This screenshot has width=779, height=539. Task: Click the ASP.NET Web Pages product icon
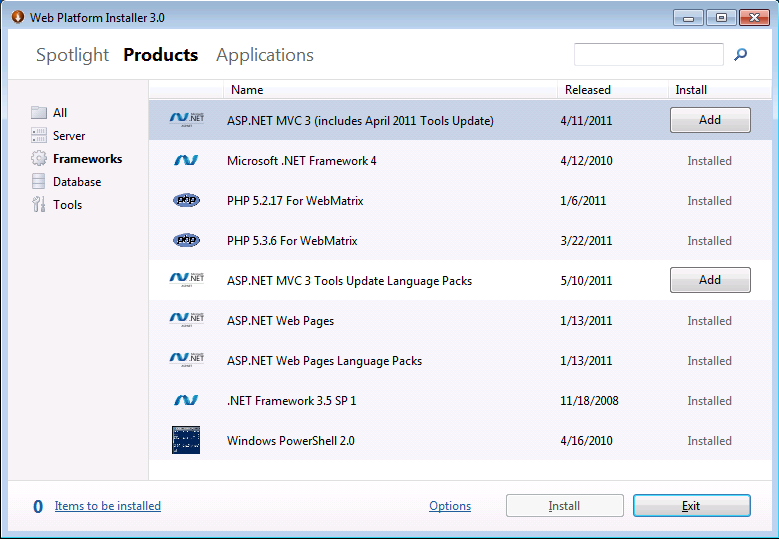tap(187, 319)
